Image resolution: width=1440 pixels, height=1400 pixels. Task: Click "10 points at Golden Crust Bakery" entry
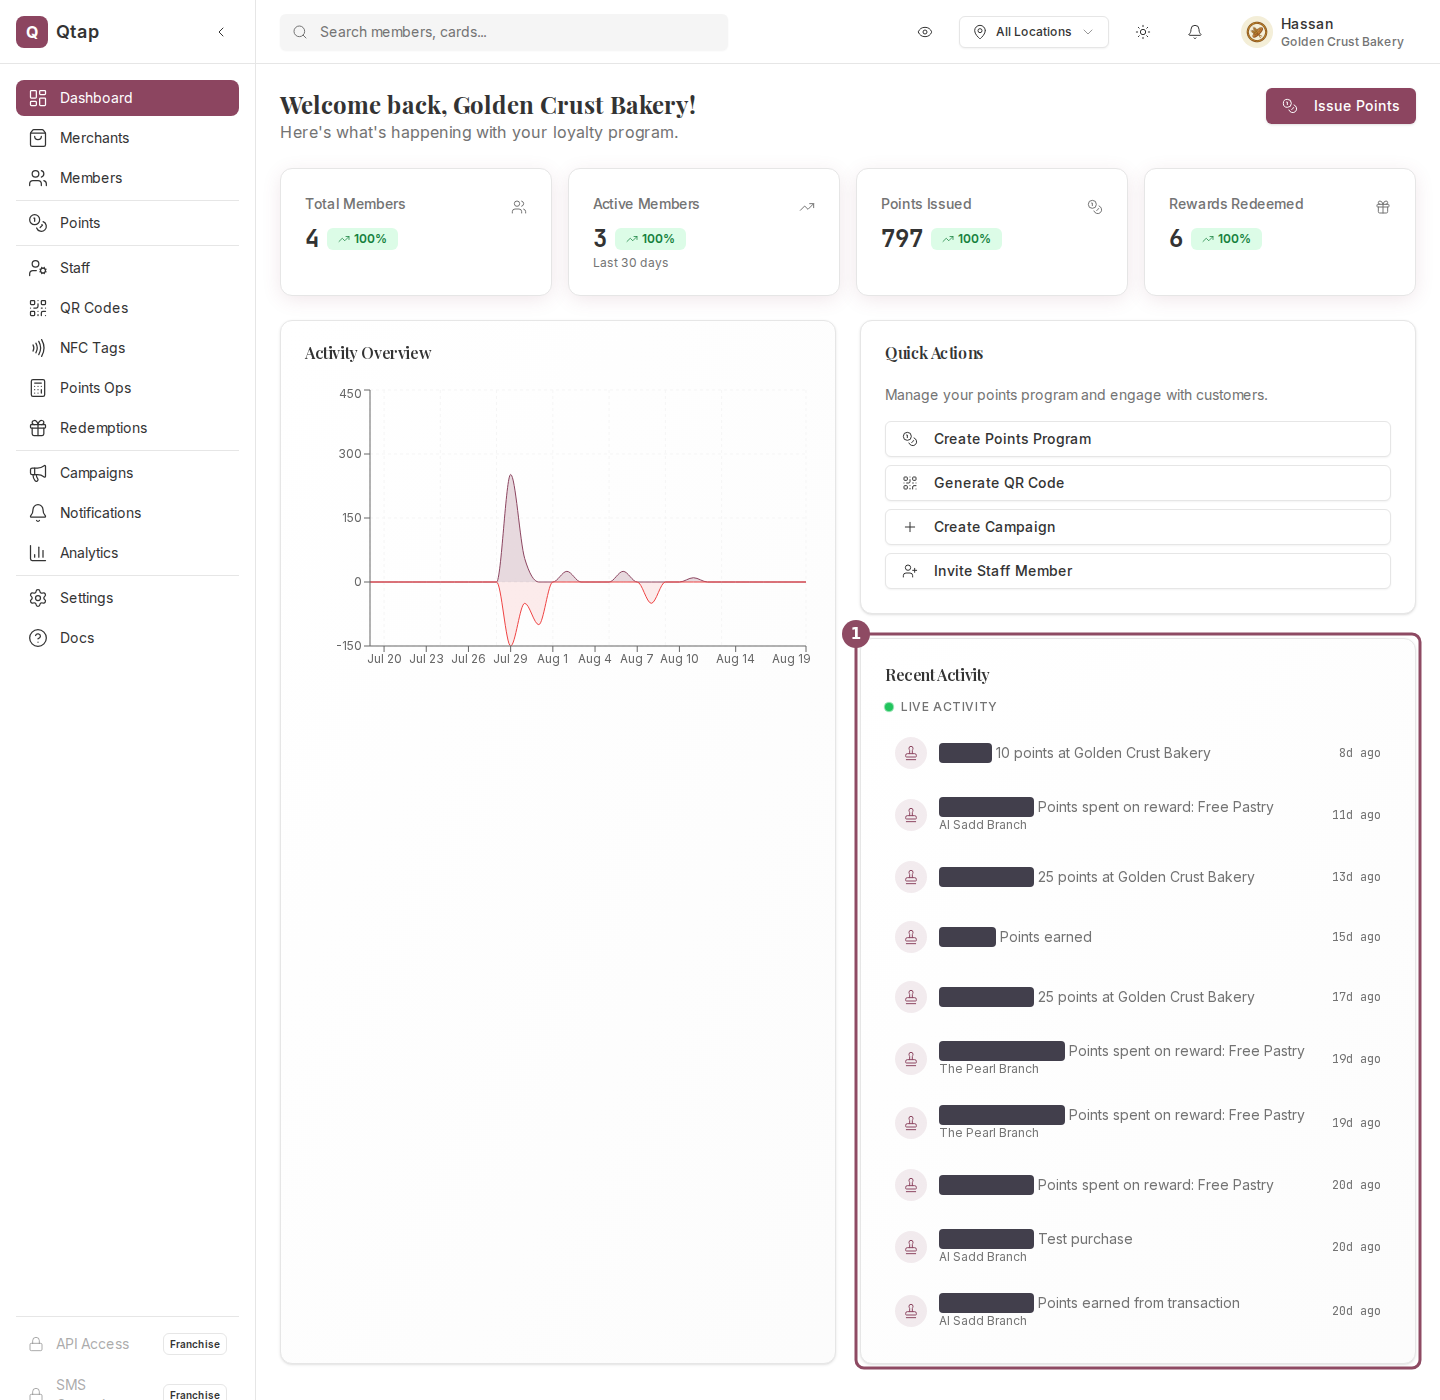(x=1138, y=753)
